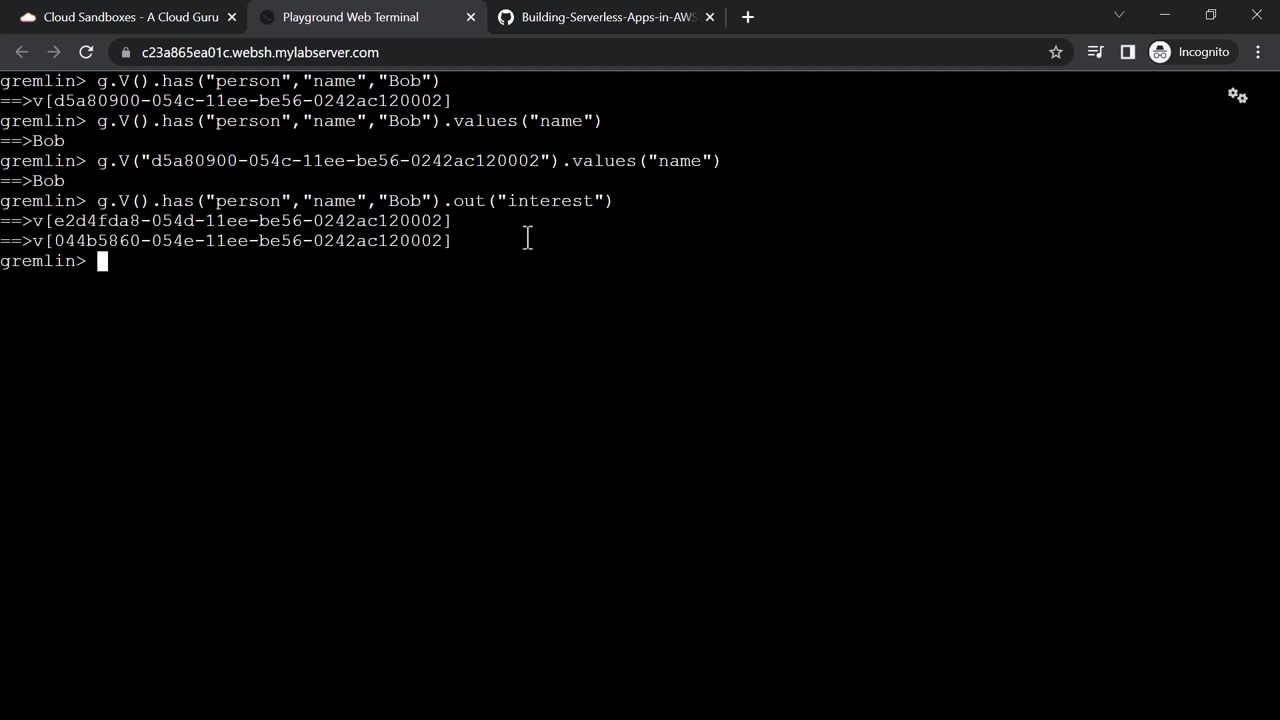Minimize the browser window
The image size is (1280, 720).
click(1165, 15)
